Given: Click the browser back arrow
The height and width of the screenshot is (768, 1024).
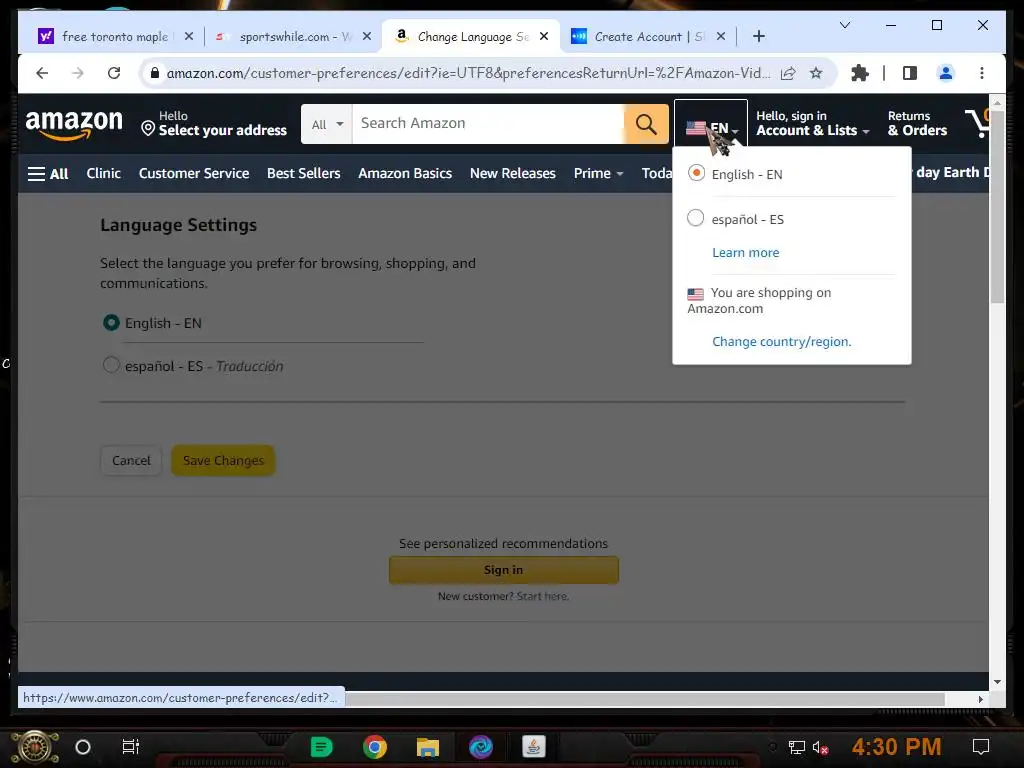Looking at the screenshot, I should (x=42, y=73).
